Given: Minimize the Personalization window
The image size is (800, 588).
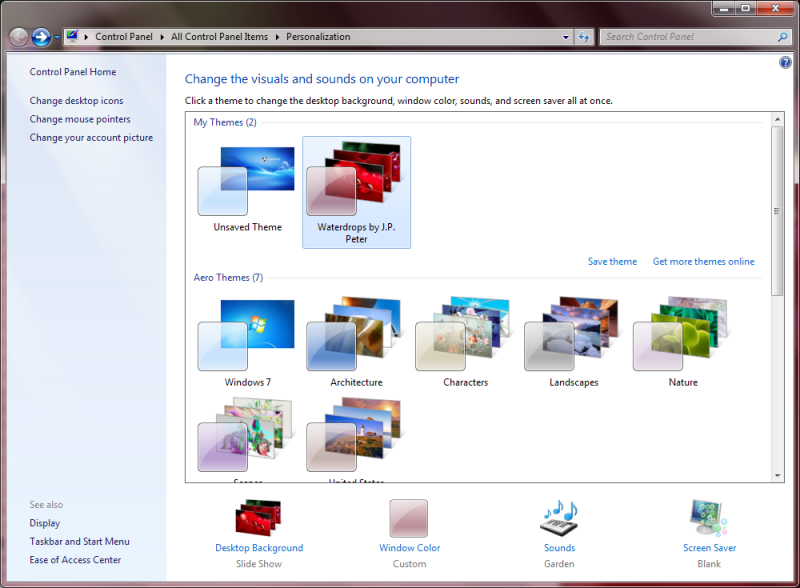Looking at the screenshot, I should coord(723,9).
